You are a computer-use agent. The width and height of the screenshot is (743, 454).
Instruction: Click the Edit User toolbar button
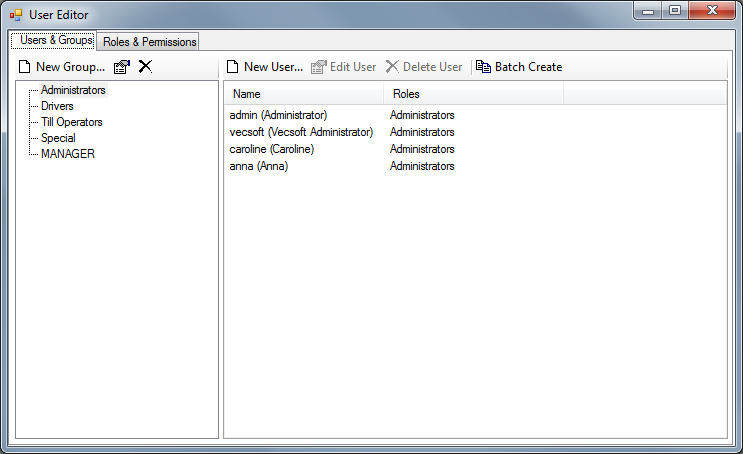343,67
